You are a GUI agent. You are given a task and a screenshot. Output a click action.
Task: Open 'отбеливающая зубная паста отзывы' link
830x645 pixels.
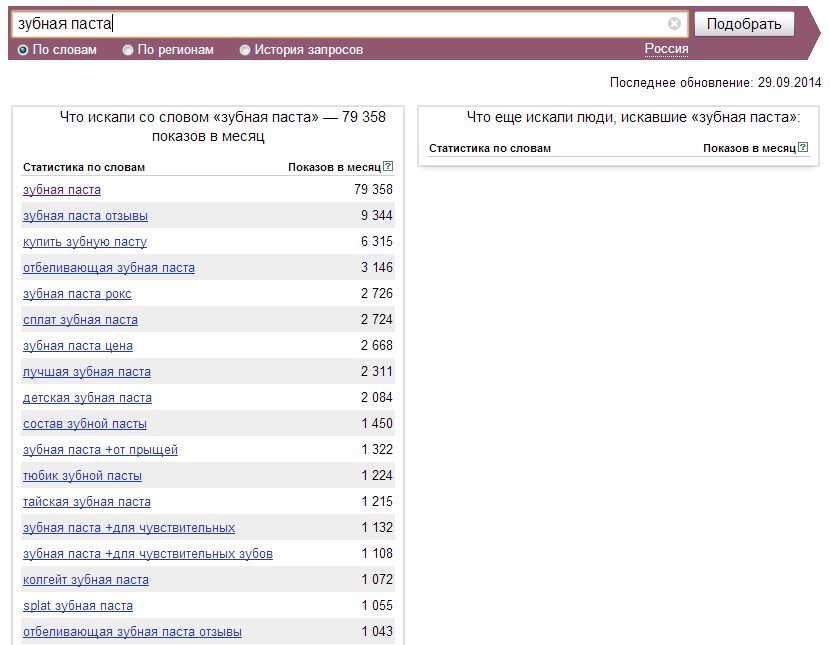(x=132, y=631)
